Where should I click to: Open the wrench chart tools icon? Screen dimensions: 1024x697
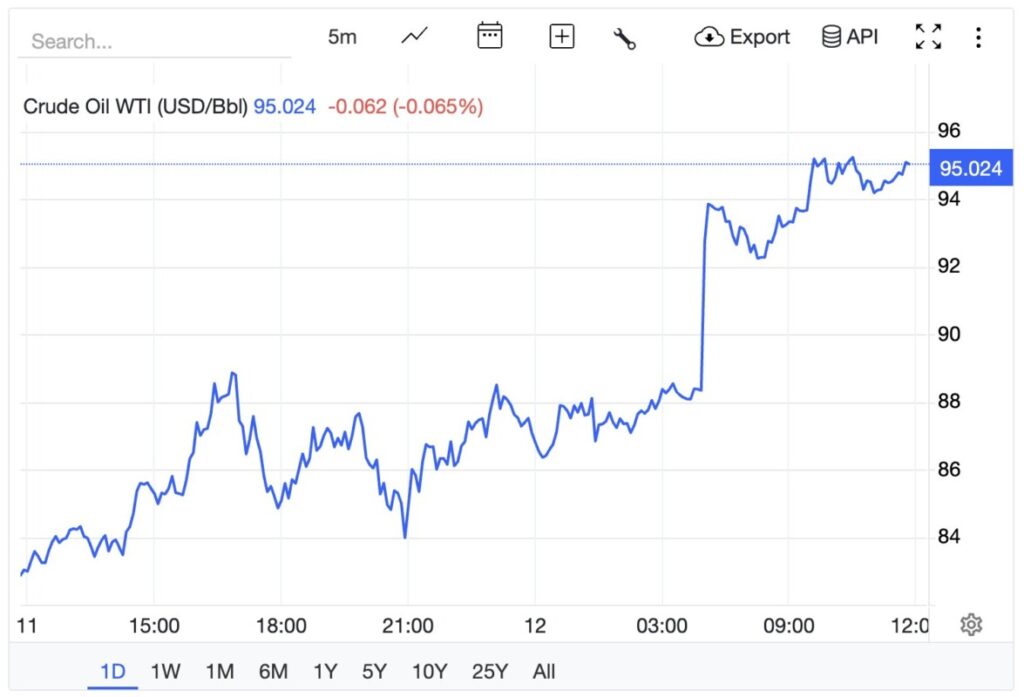625,38
